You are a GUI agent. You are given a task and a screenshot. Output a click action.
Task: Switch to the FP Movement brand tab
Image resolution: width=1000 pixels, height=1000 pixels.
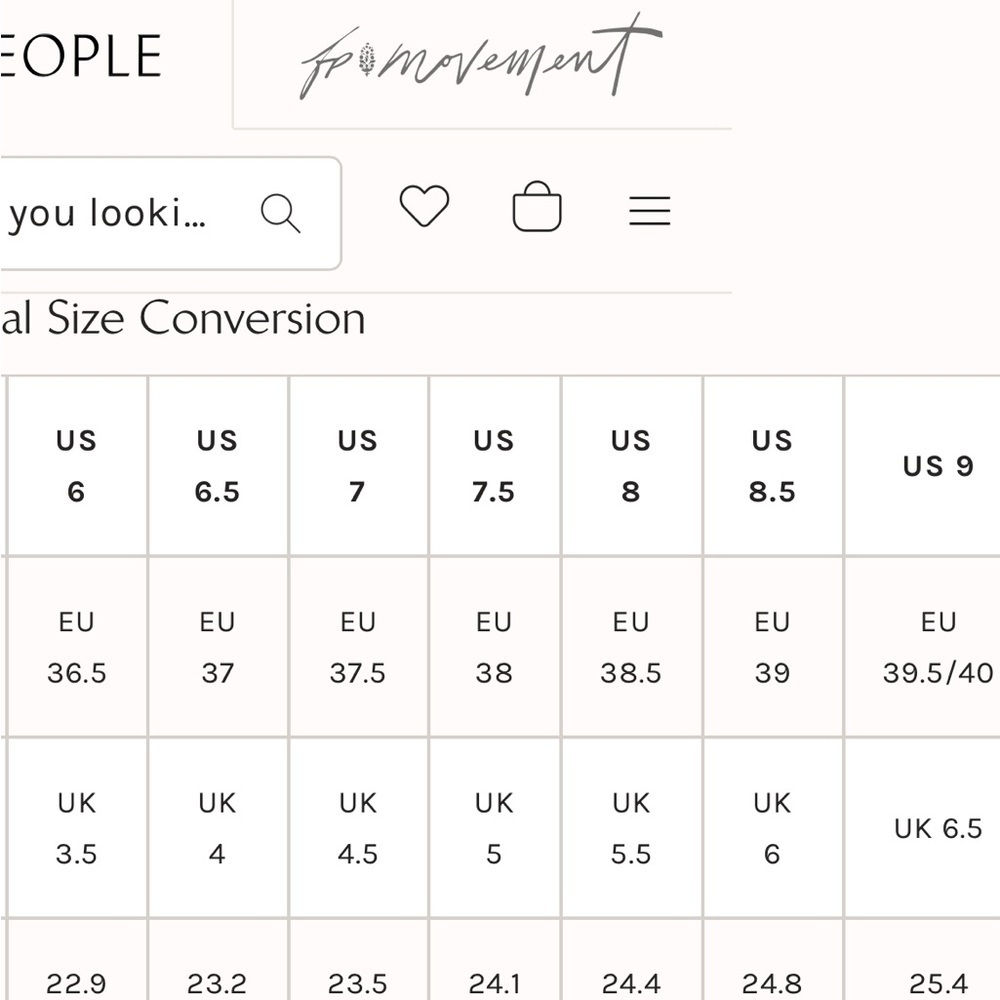482,64
